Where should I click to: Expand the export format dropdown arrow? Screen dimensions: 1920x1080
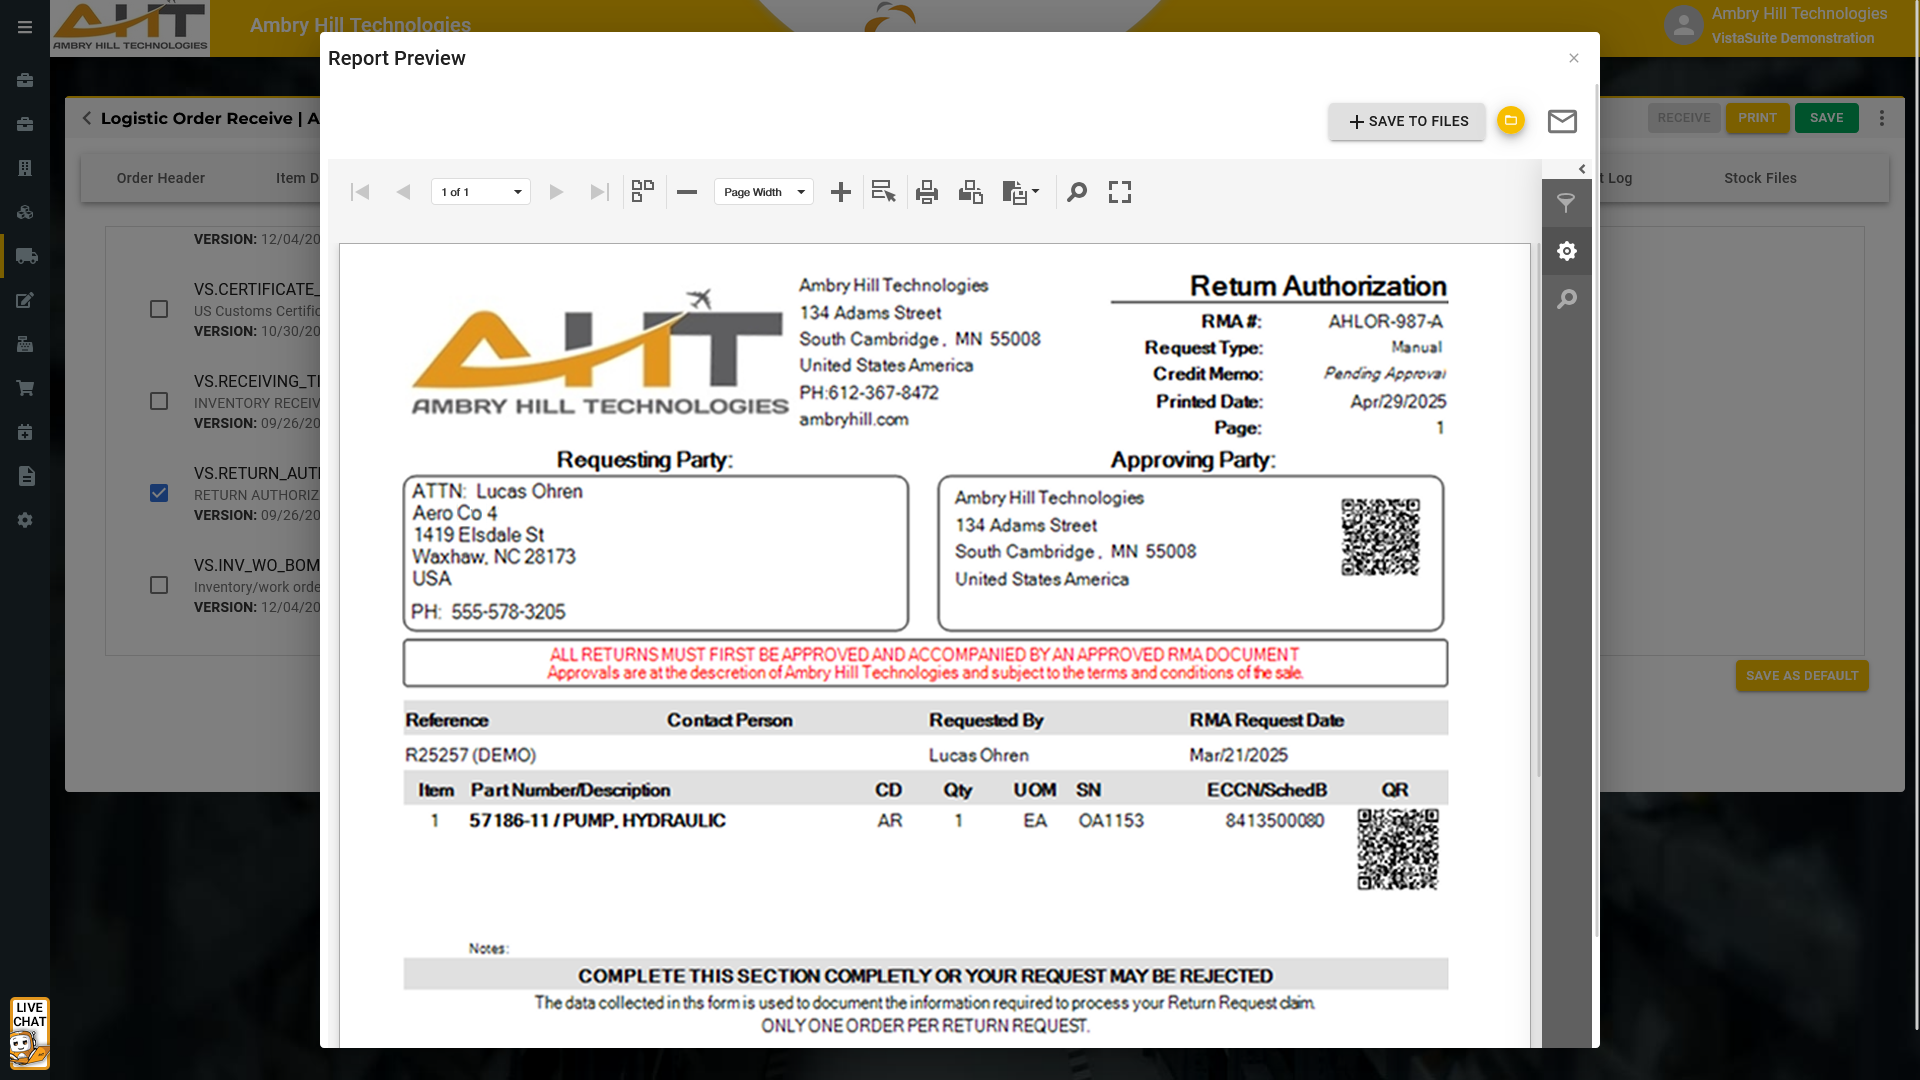[1036, 191]
